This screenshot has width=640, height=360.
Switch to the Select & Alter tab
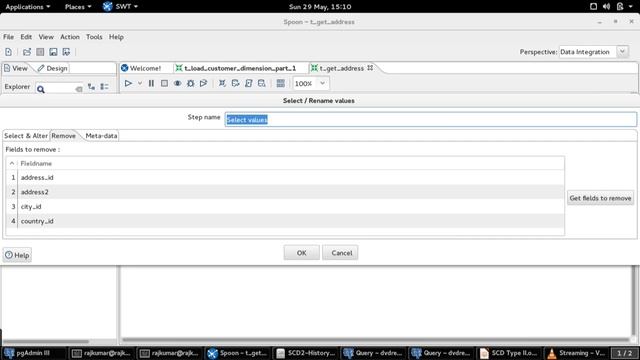point(26,136)
